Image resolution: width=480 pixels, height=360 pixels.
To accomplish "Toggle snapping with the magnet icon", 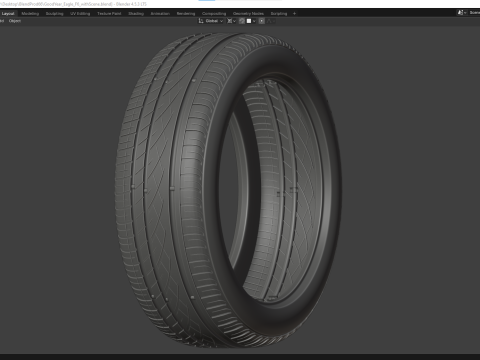I will 242,21.
